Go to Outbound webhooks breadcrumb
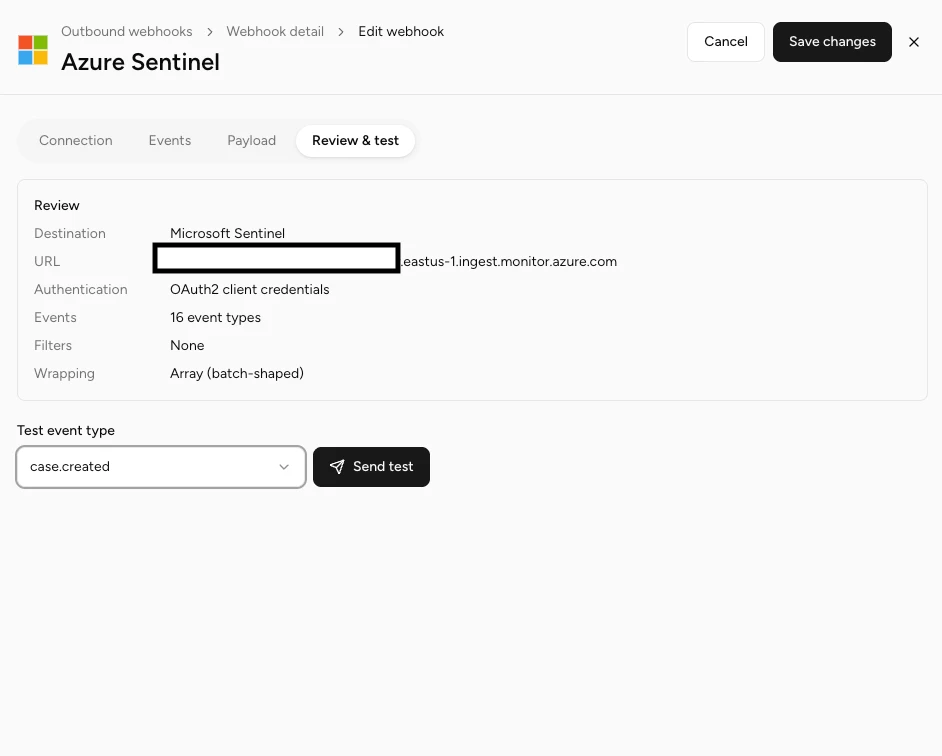Image resolution: width=942 pixels, height=756 pixels. coord(127,32)
